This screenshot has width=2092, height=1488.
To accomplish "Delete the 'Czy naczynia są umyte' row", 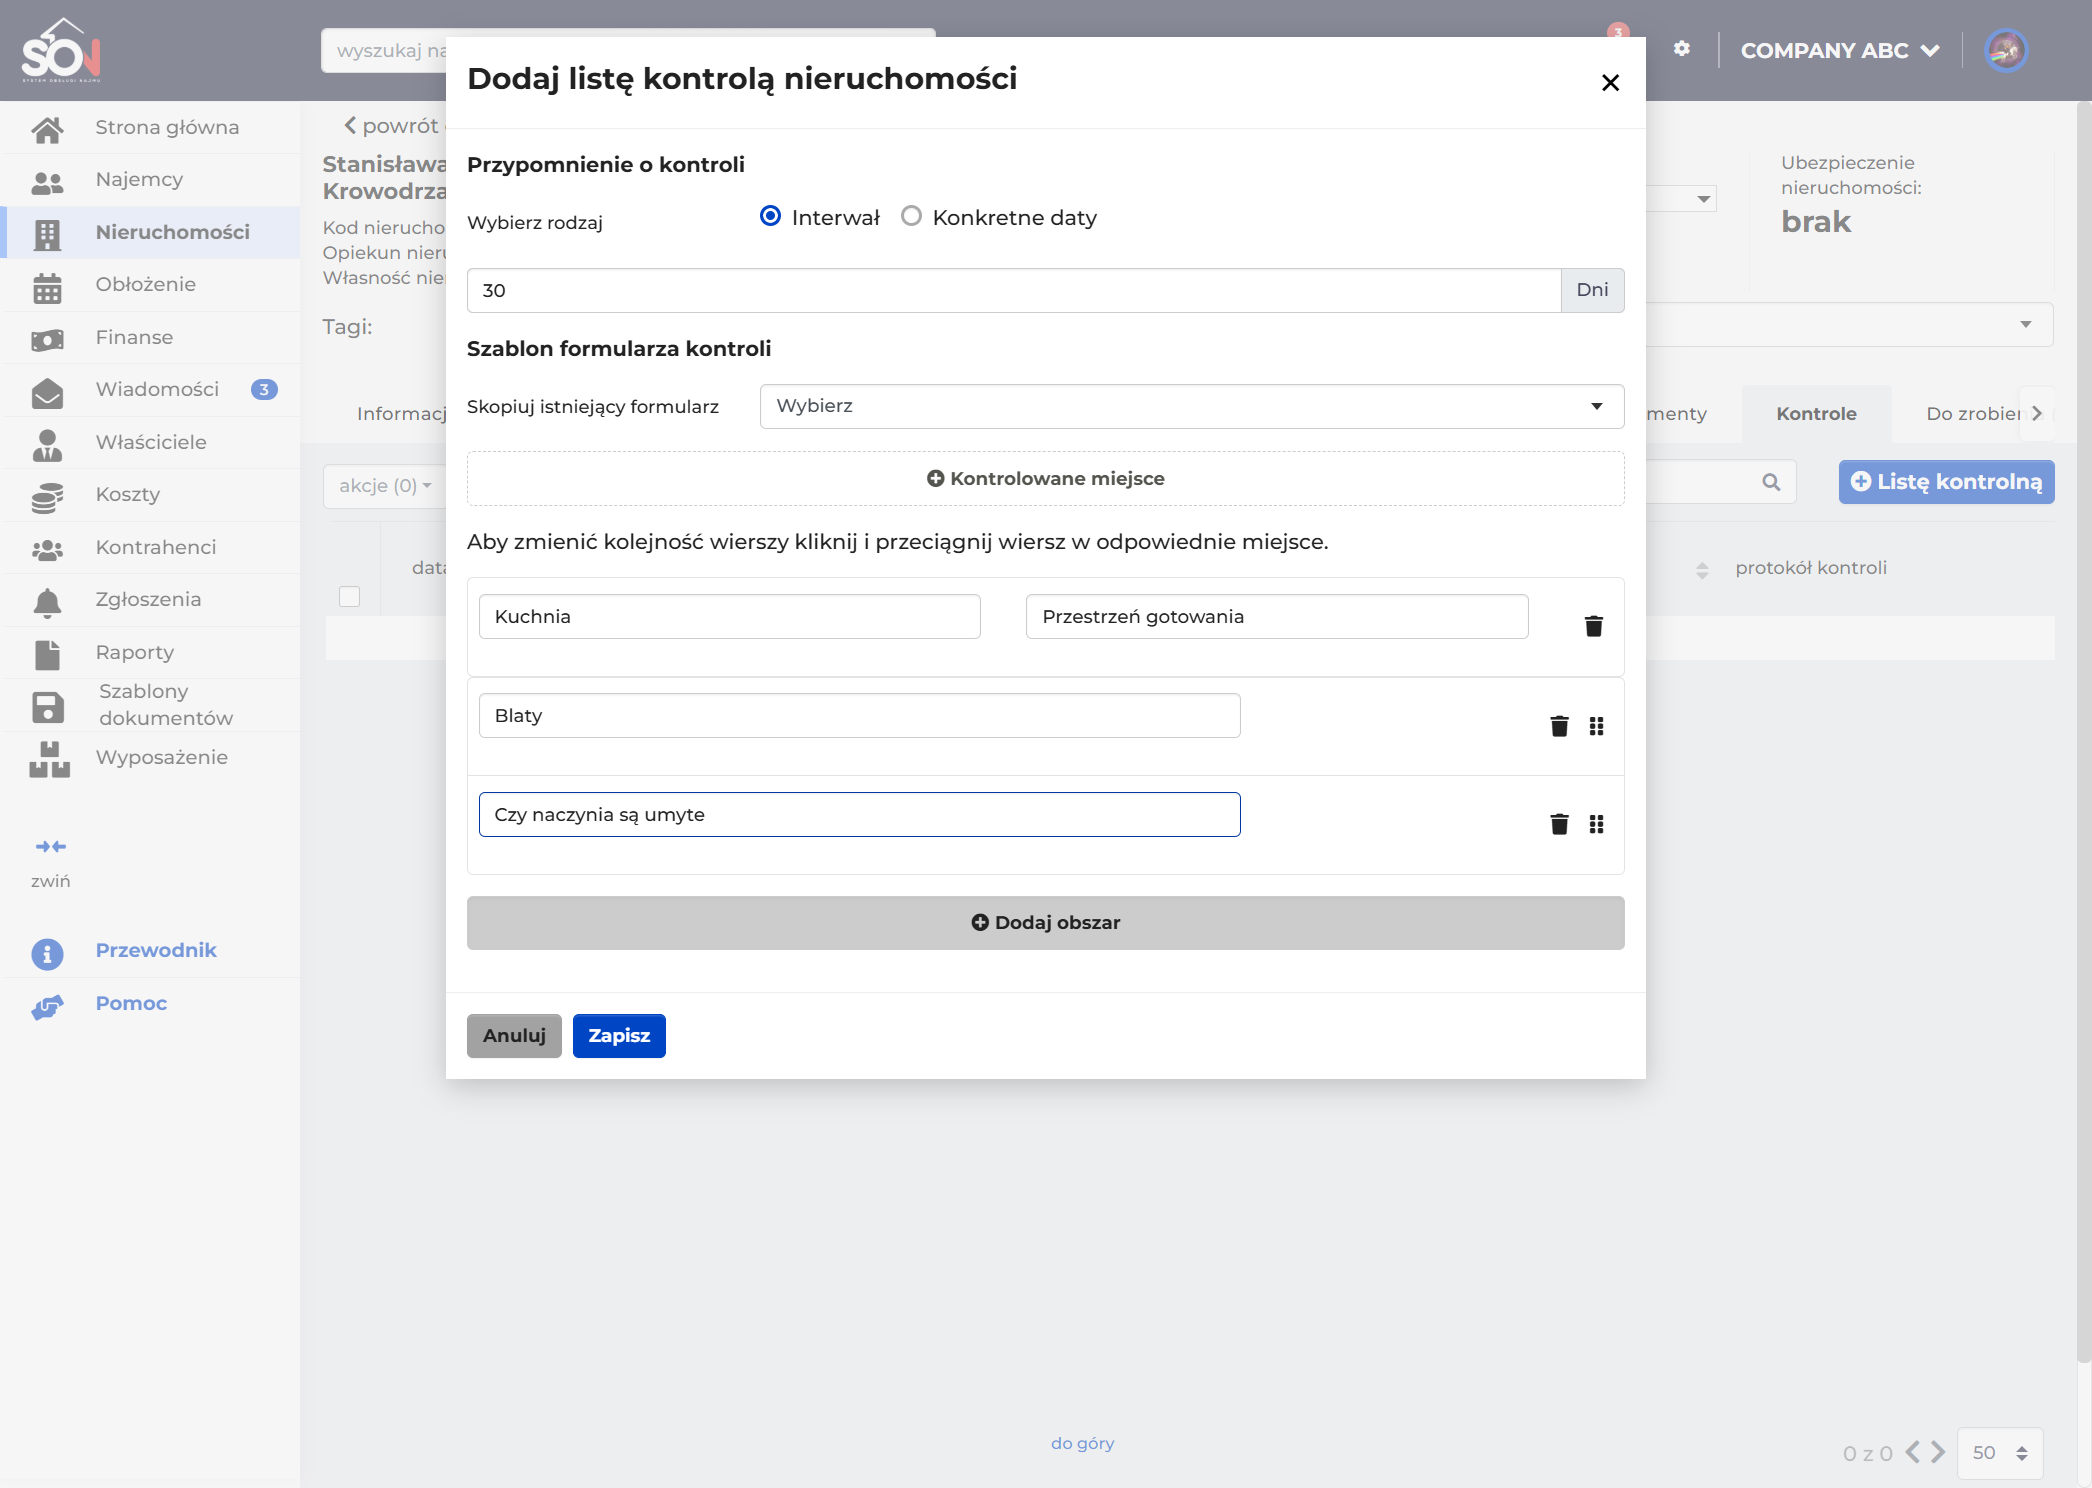I will tap(1559, 824).
